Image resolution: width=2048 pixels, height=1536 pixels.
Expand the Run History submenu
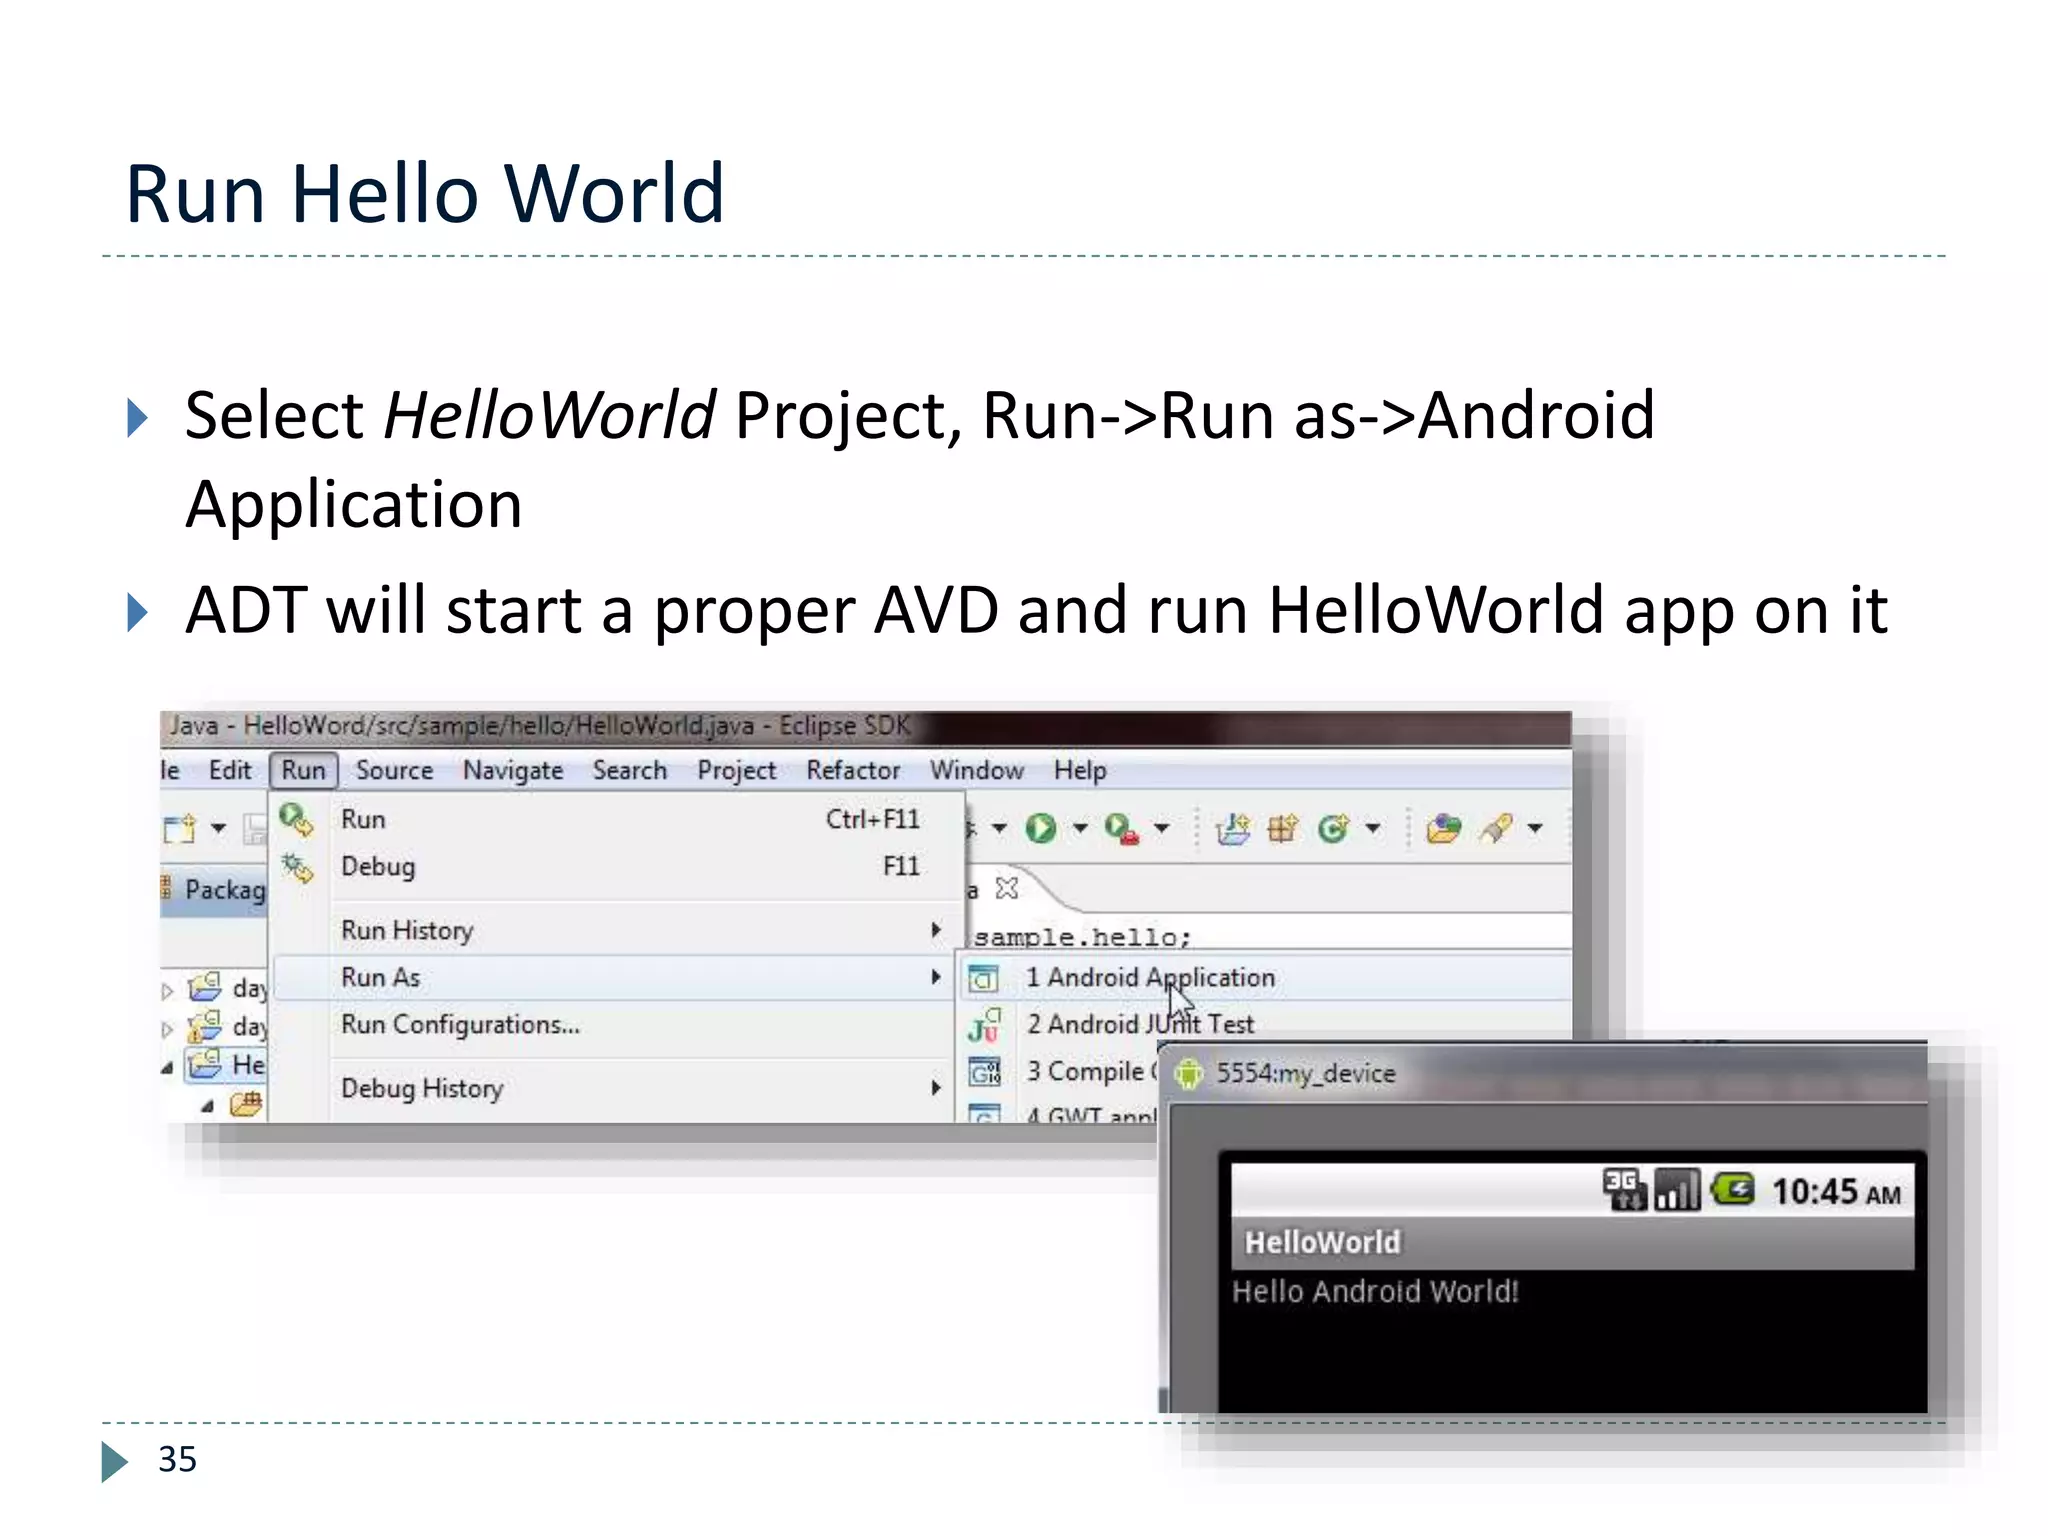point(618,930)
